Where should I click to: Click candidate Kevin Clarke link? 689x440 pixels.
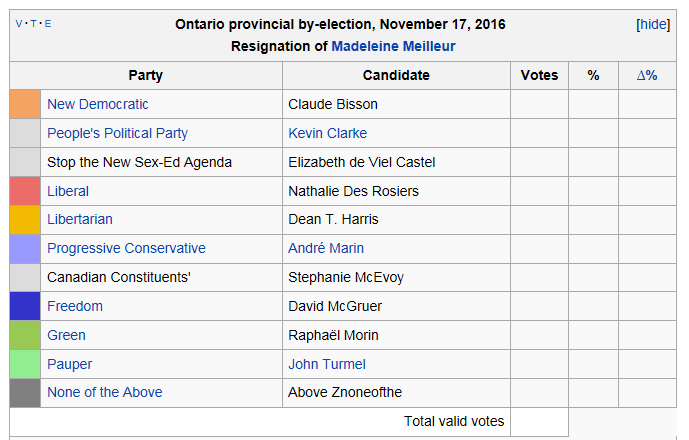click(x=327, y=133)
